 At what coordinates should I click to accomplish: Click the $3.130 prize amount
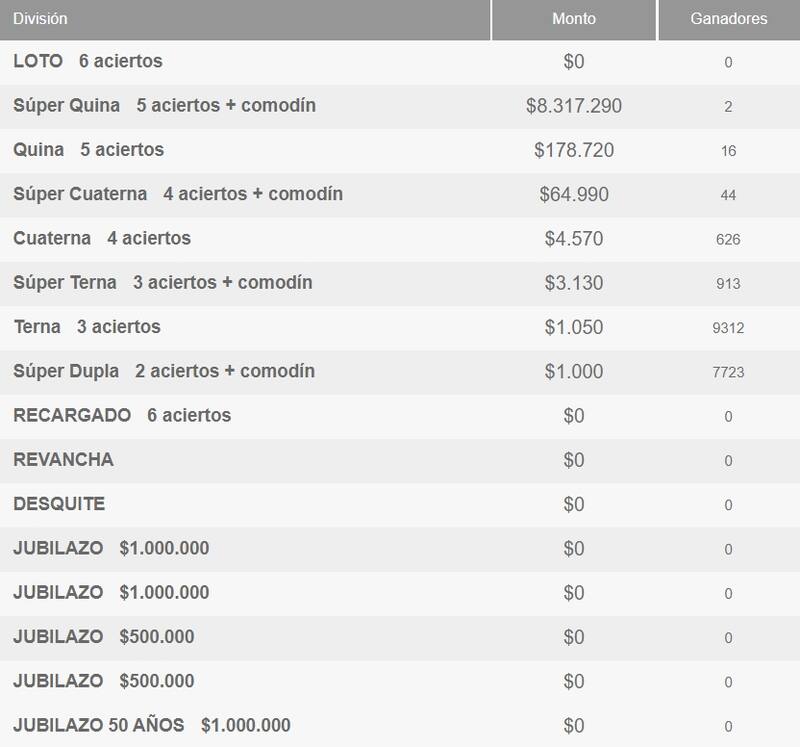[574, 283]
